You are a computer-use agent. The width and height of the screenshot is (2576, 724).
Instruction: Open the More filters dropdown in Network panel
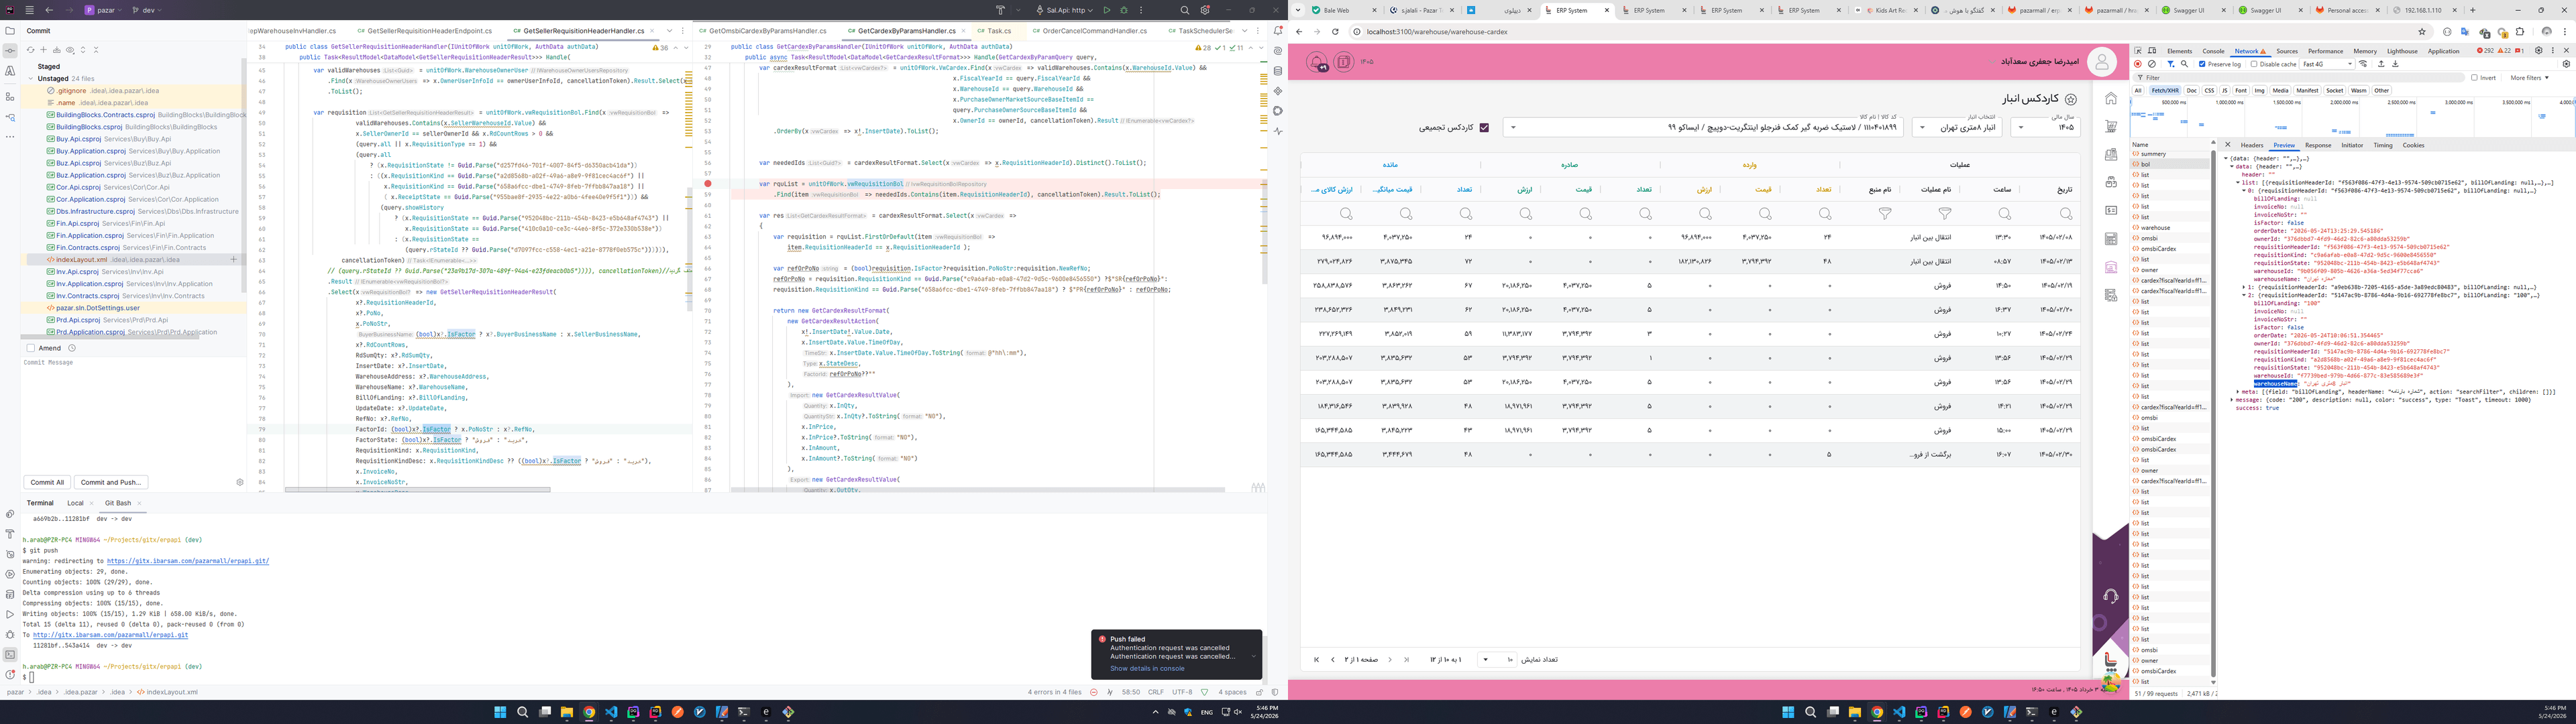point(2529,77)
